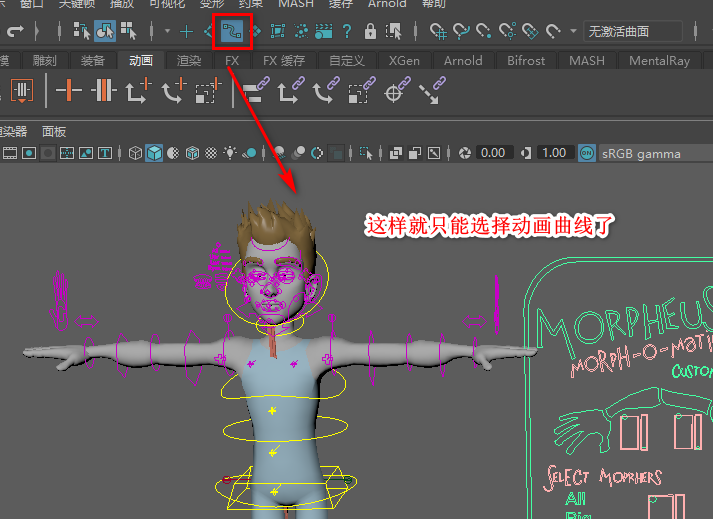
Task: Click the orange playblast shelf icon
Action: point(22,91)
